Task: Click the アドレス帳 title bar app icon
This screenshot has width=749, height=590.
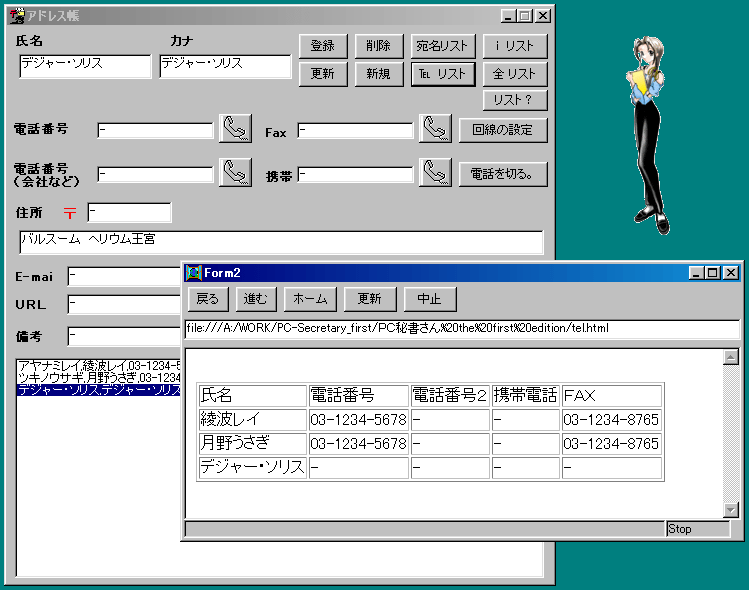Action: click(x=17, y=16)
